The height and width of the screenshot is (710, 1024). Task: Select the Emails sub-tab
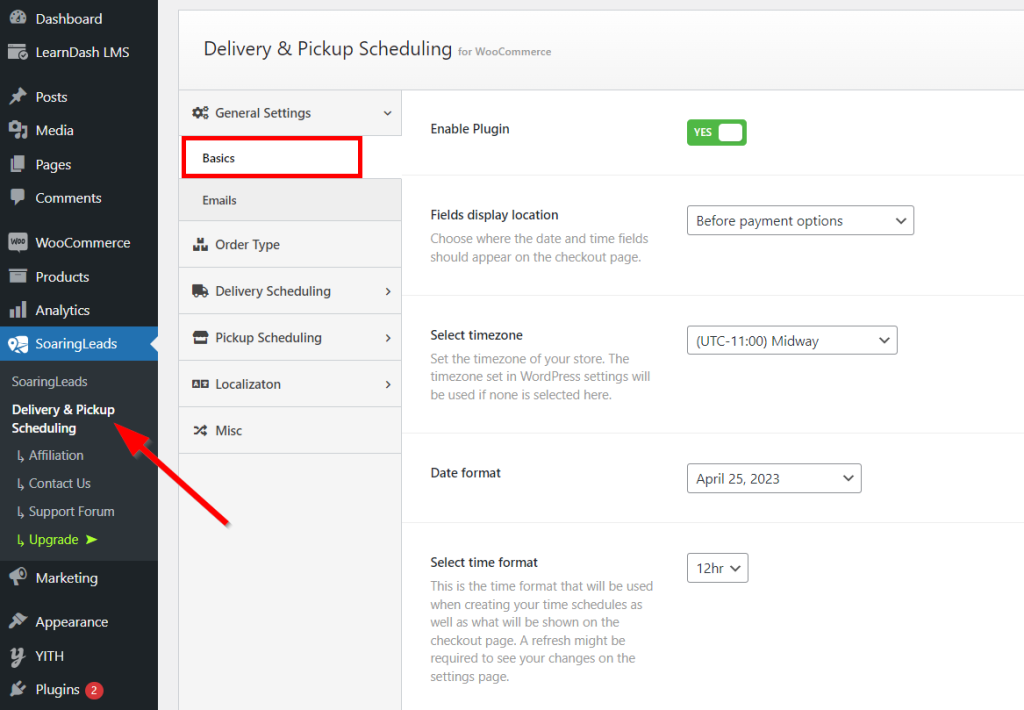point(290,200)
